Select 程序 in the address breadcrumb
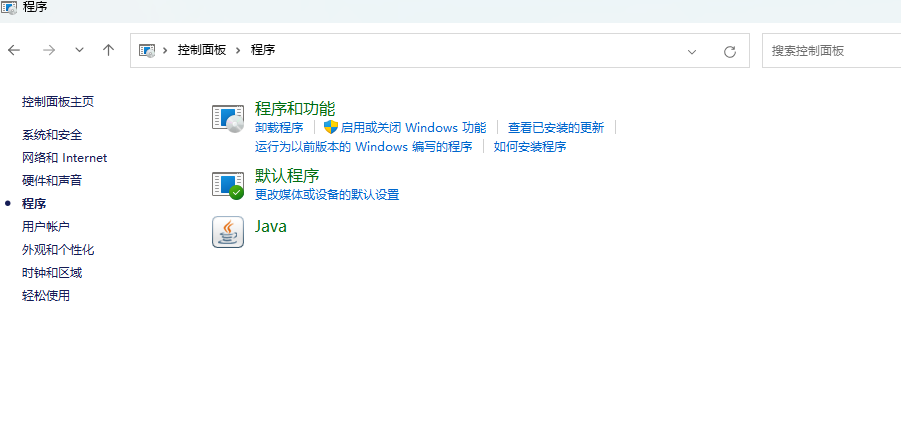 coord(263,50)
